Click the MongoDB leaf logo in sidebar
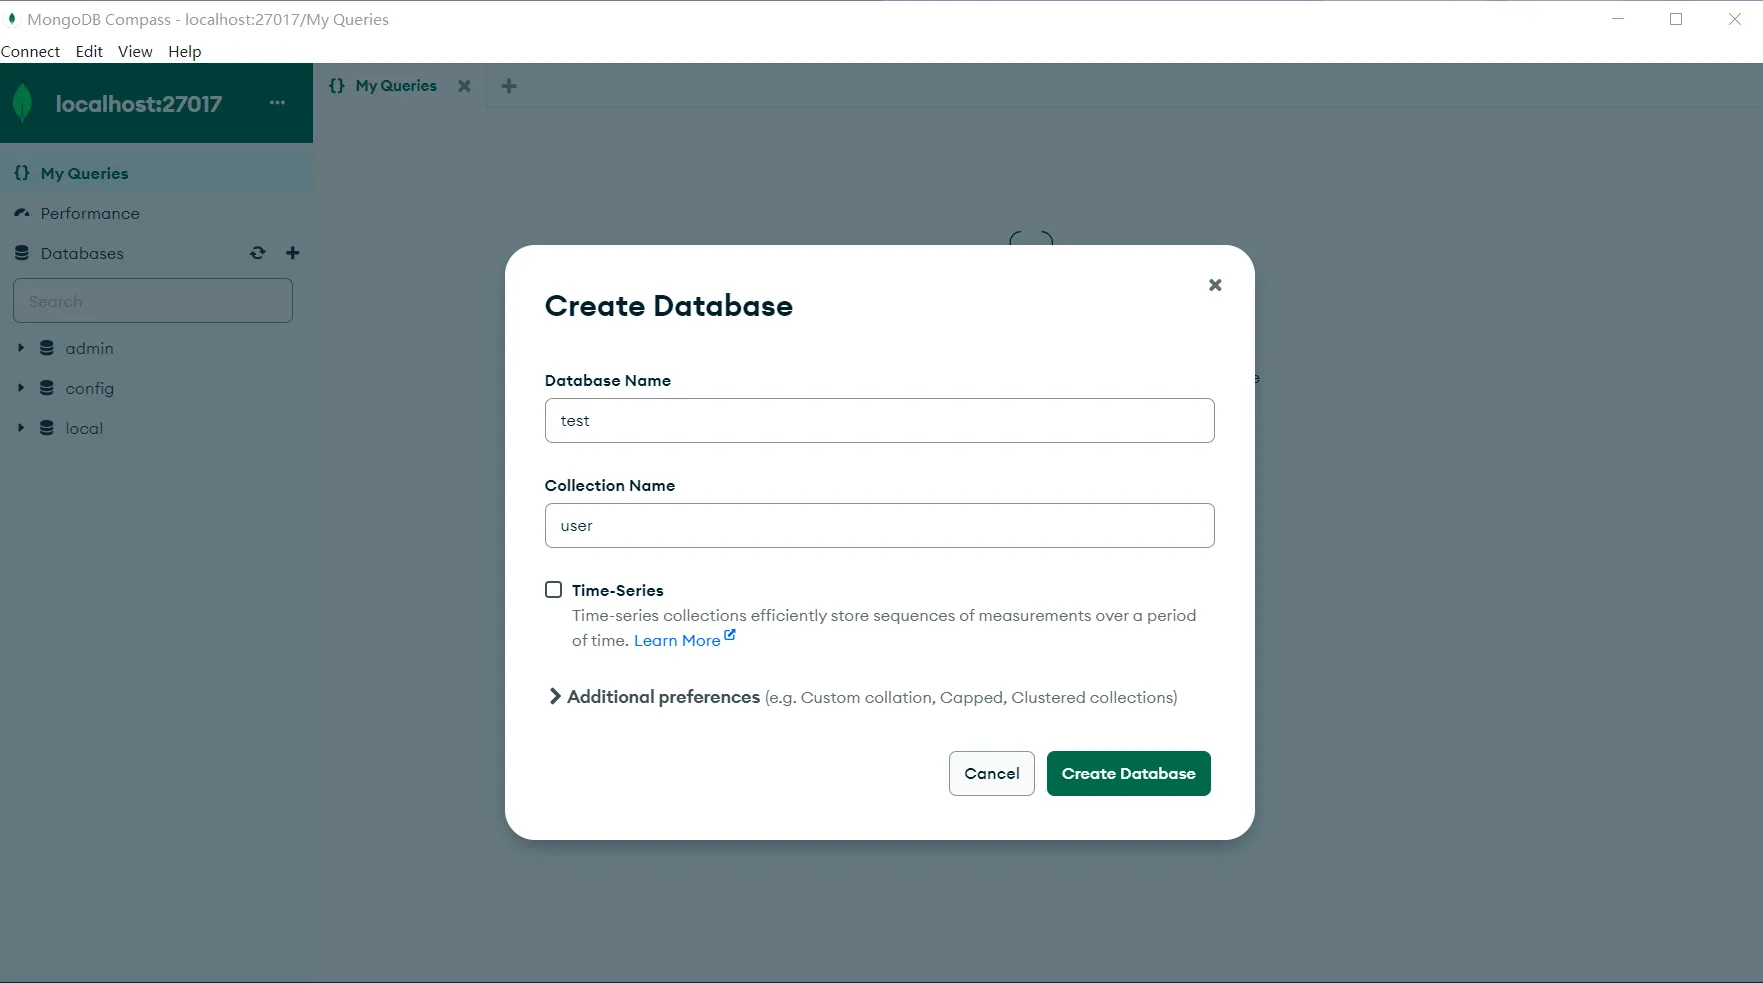 (x=23, y=103)
